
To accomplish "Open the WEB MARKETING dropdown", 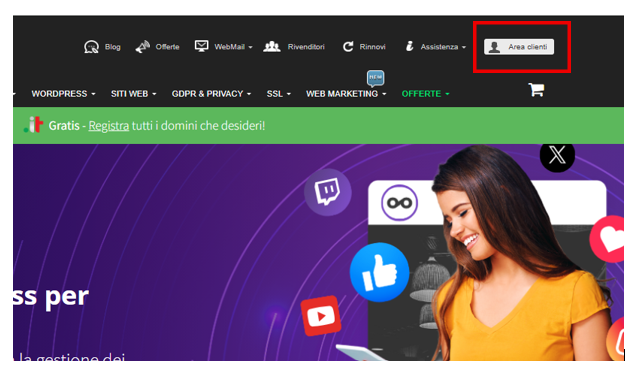I will pyautogui.click(x=346, y=94).
